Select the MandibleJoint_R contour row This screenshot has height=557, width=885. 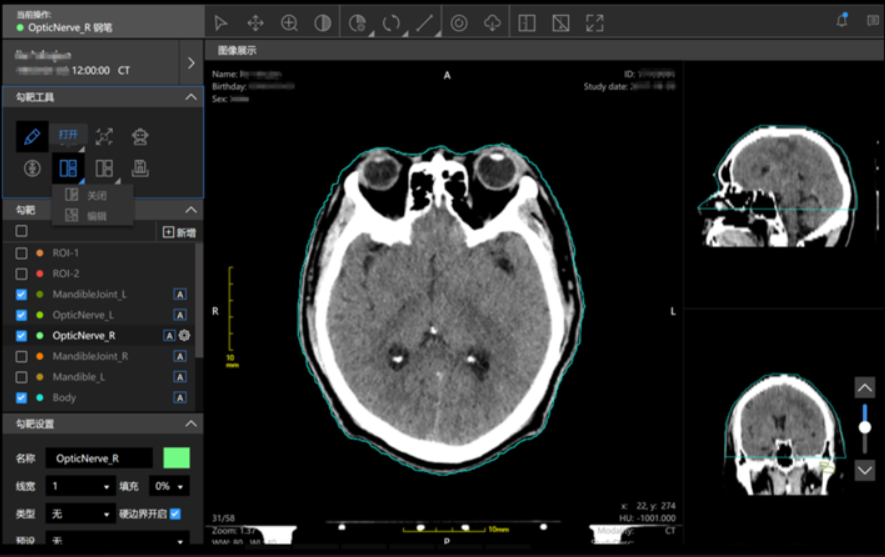tap(99, 356)
